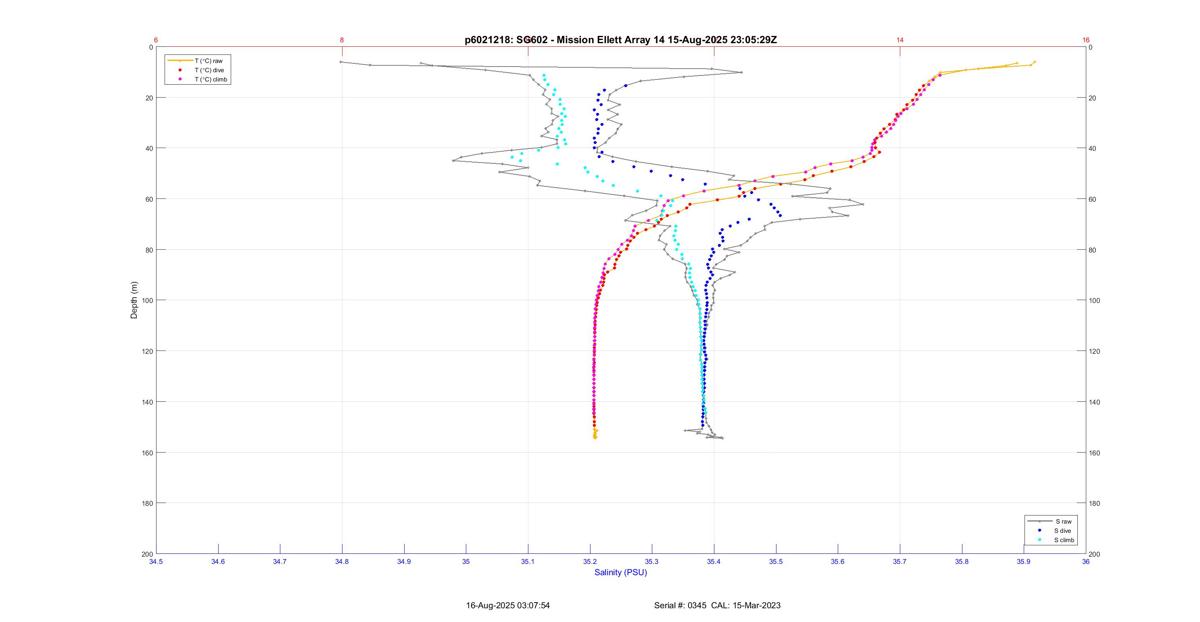Click the 'T (°C) raw' legend entry
The width and height of the screenshot is (1200, 622).
tap(208, 61)
